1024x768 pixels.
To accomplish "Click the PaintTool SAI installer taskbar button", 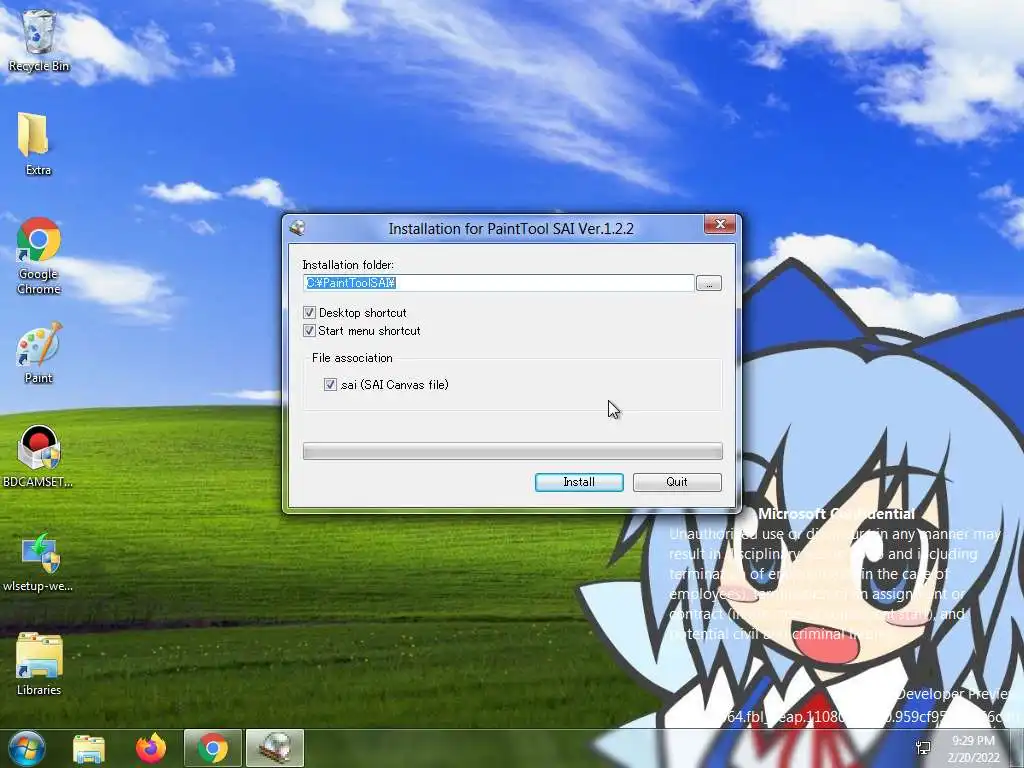I will (275, 748).
